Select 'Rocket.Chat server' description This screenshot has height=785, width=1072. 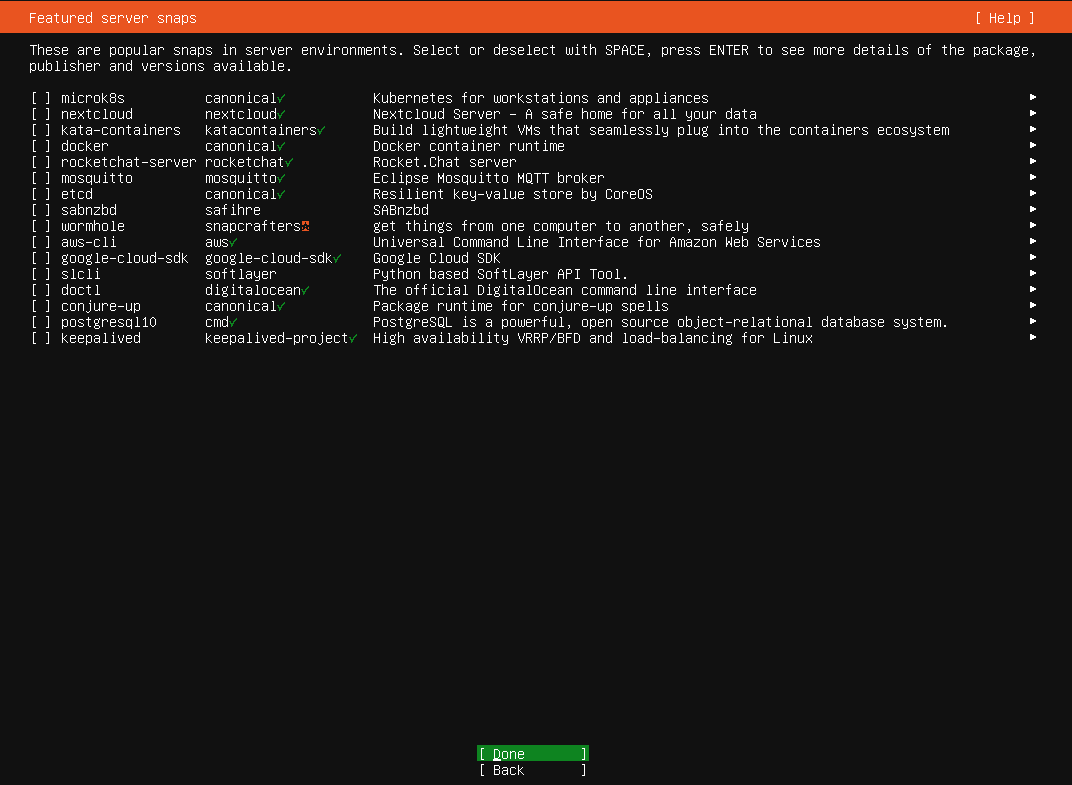tap(445, 162)
